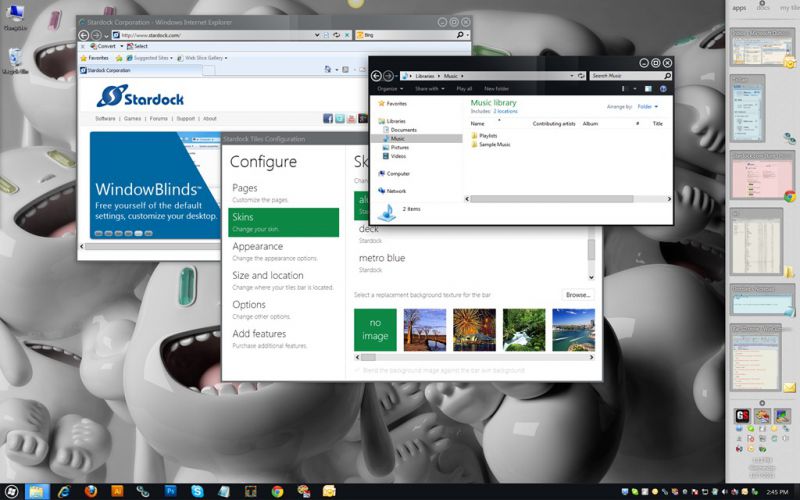Click the Facebook icon on Stardock page
This screenshot has height=500, width=800.
coord(328,119)
